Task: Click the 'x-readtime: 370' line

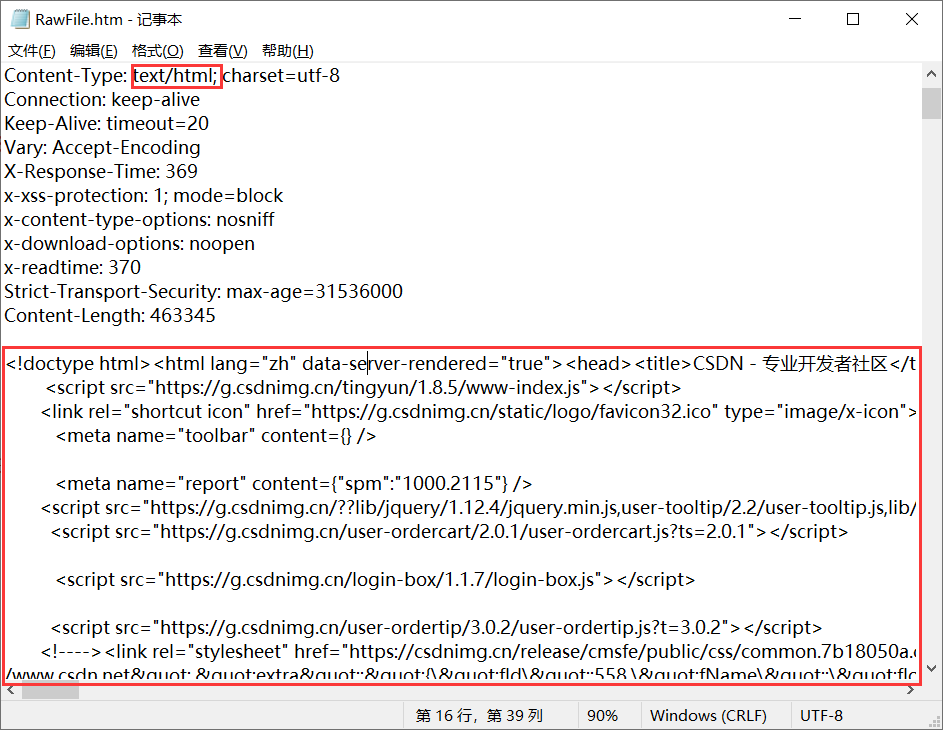Action: point(73,268)
